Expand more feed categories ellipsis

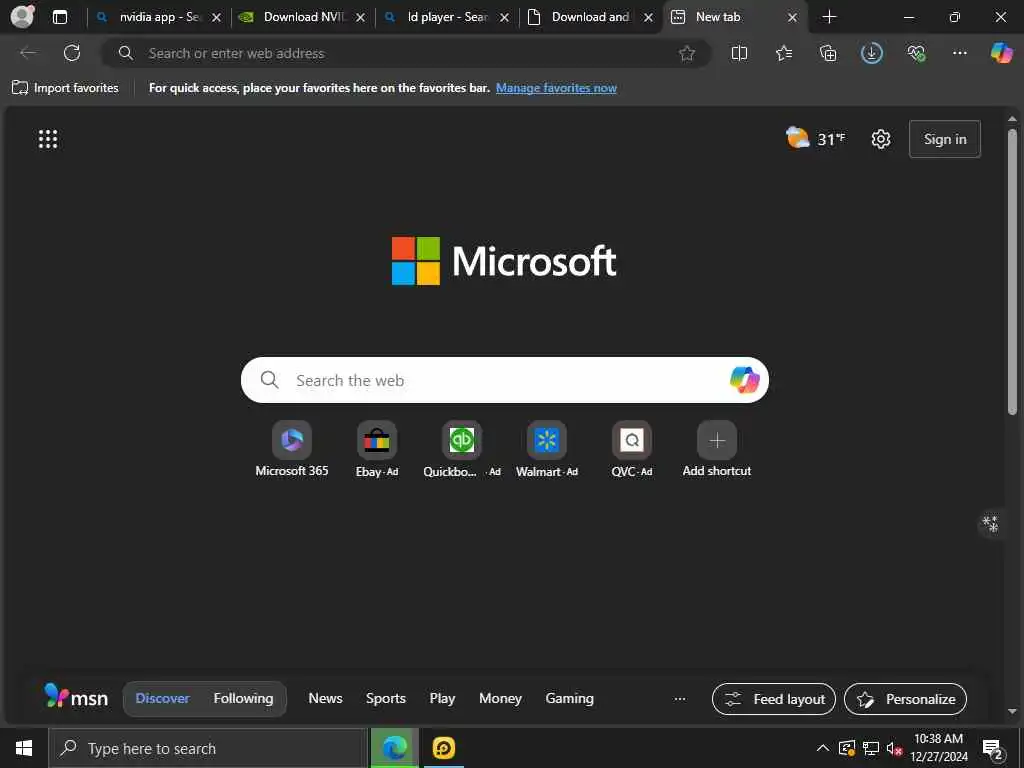click(680, 698)
